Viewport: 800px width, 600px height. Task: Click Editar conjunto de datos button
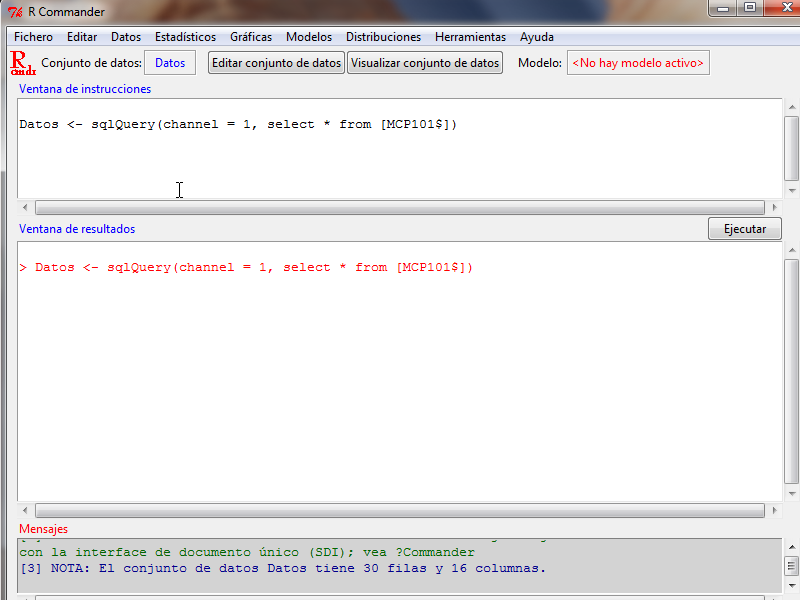click(276, 63)
